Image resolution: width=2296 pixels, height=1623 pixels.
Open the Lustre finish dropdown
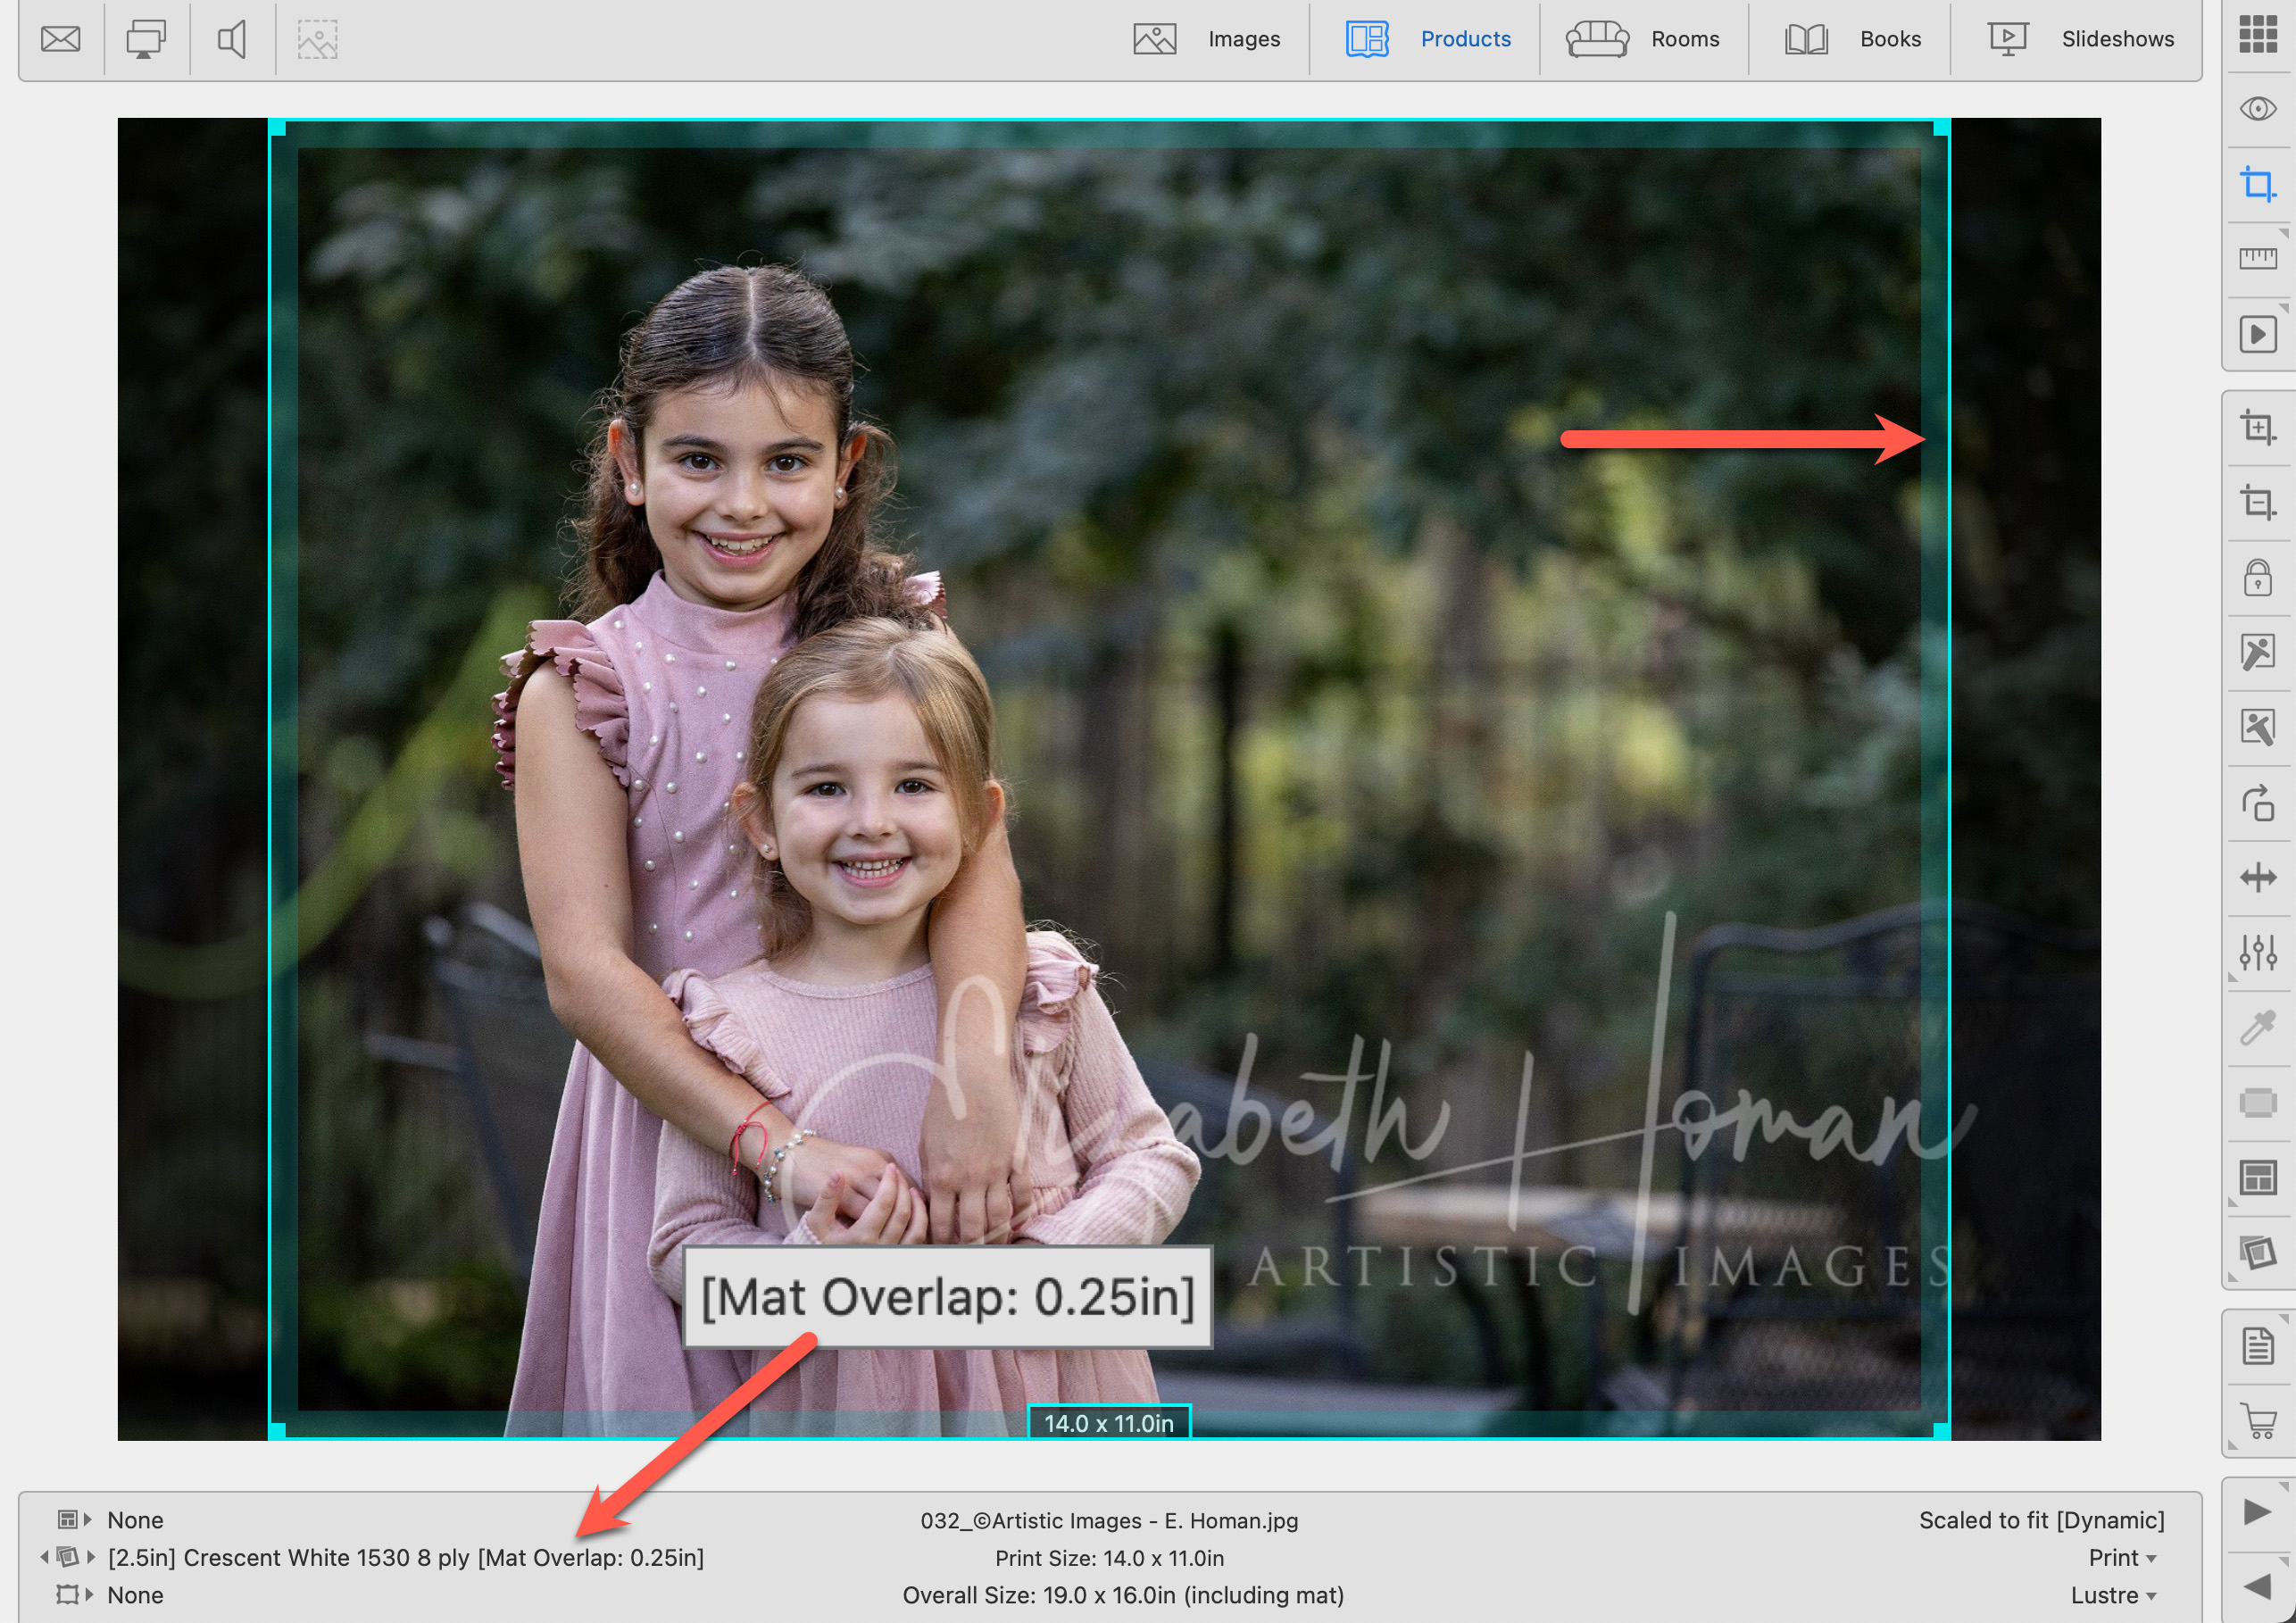click(x=2112, y=1595)
